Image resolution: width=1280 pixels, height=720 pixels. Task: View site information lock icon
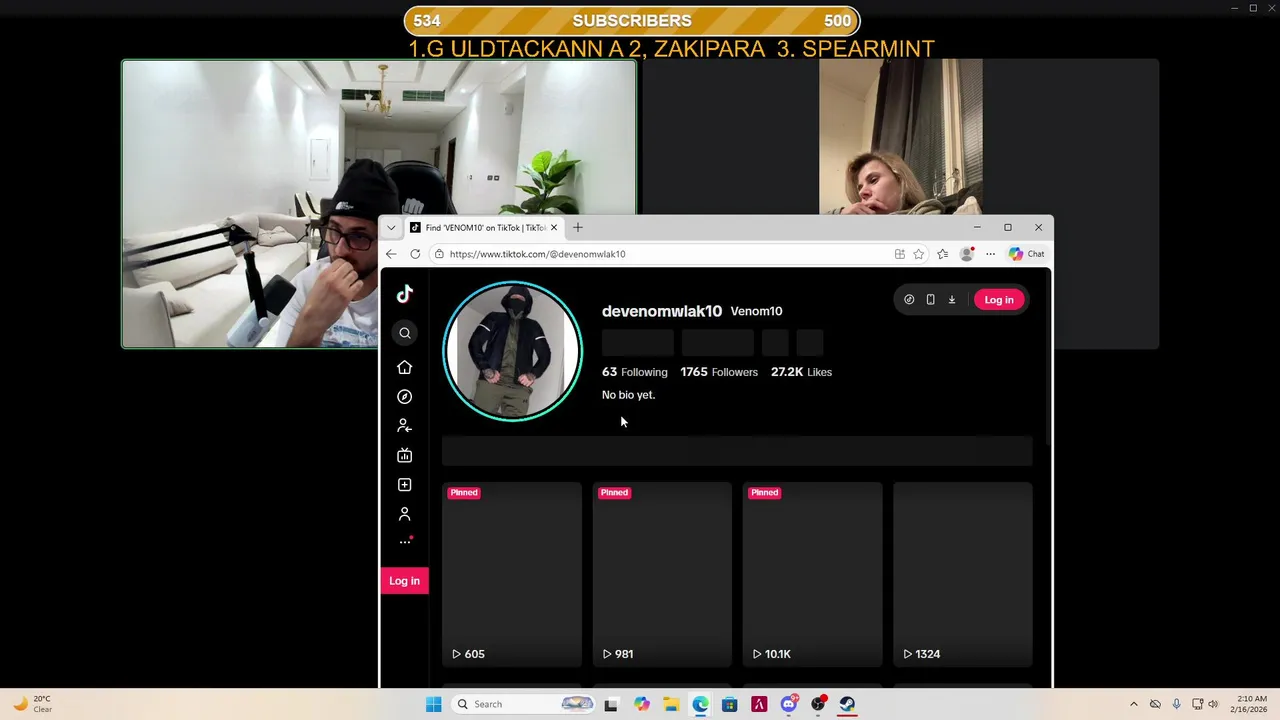439,254
